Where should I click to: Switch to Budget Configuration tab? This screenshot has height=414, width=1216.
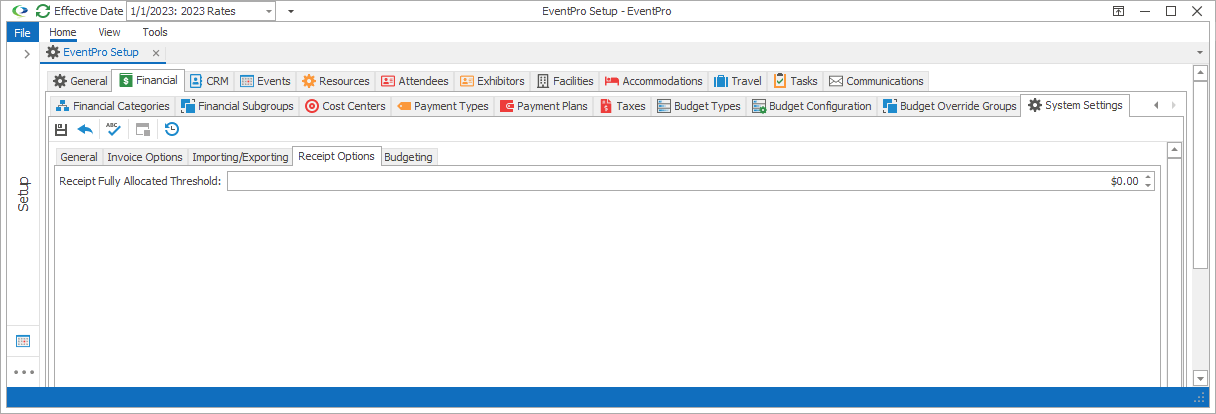click(812, 106)
